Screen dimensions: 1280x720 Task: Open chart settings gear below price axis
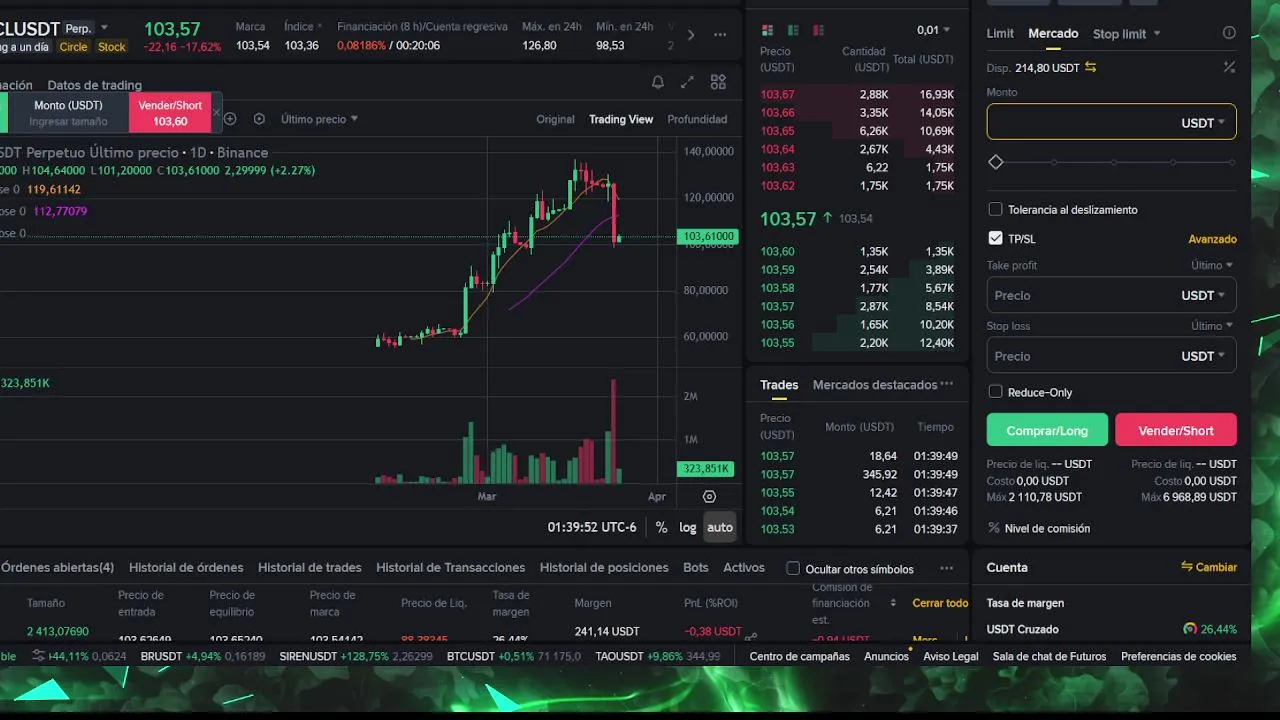point(709,496)
